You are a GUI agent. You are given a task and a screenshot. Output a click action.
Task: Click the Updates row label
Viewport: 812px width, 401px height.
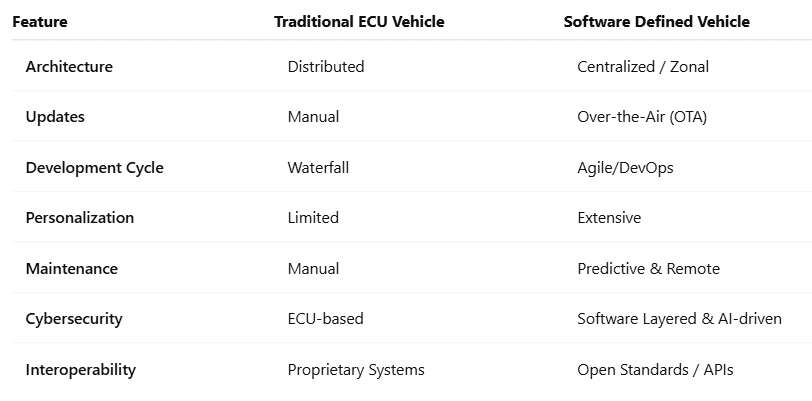click(55, 117)
